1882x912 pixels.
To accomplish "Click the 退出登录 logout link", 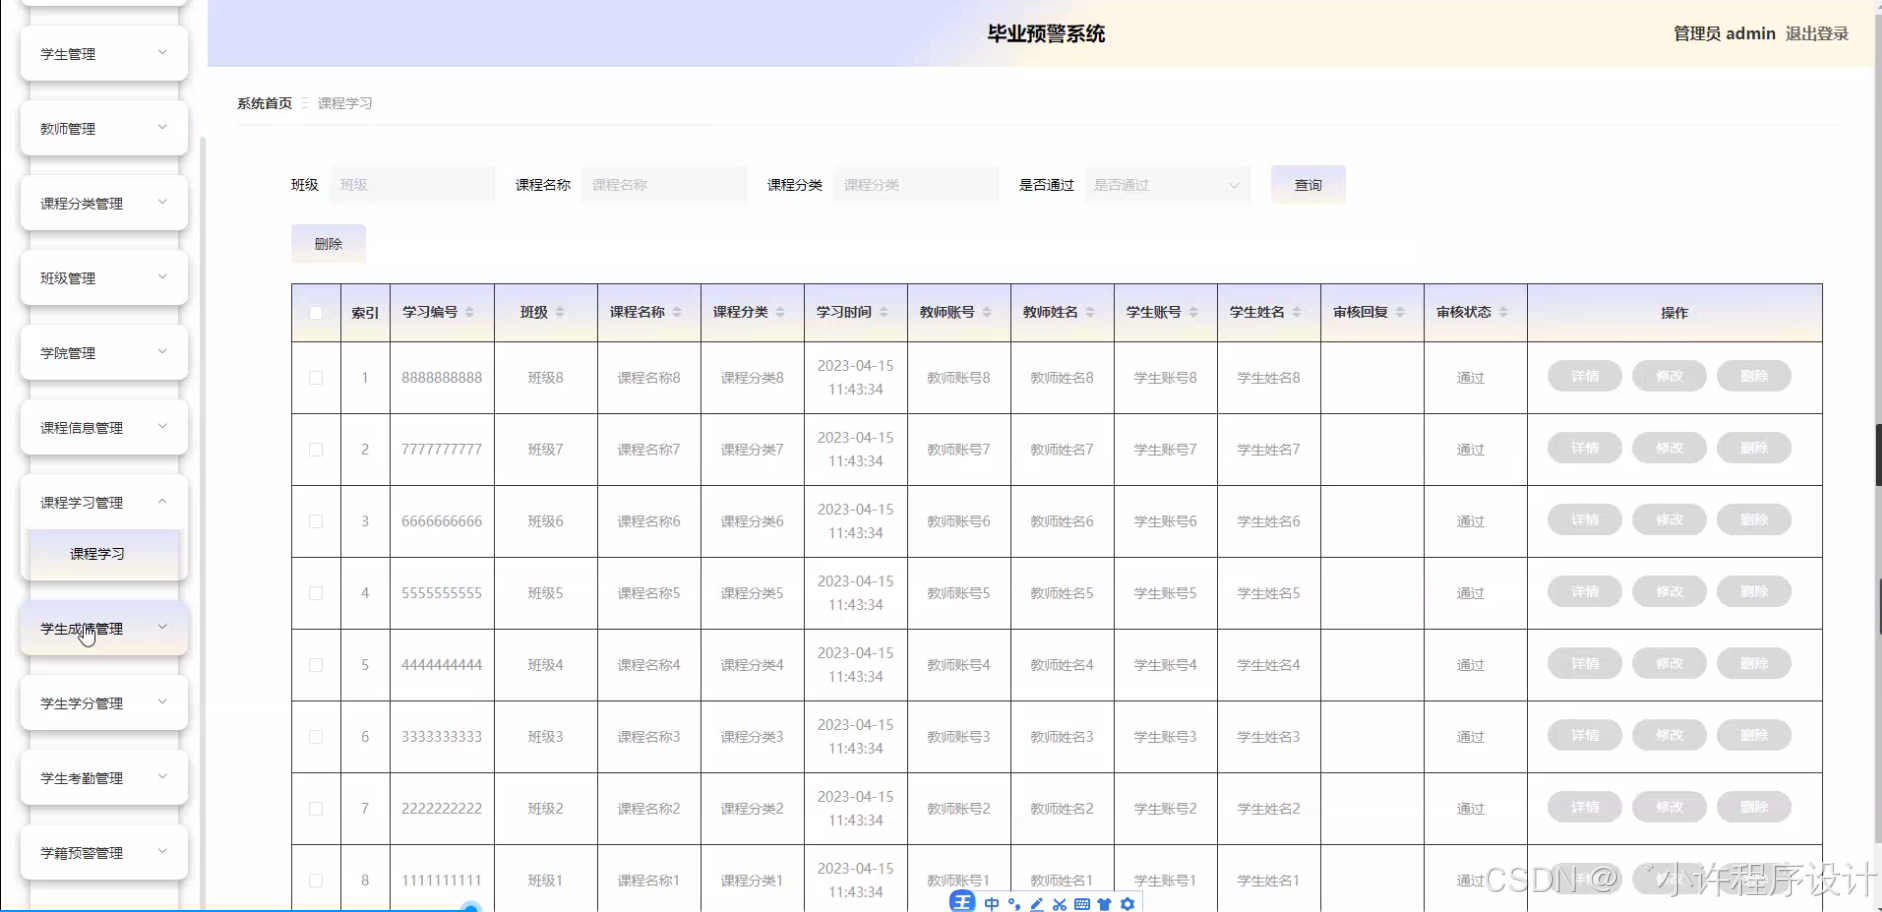I will tap(1816, 33).
